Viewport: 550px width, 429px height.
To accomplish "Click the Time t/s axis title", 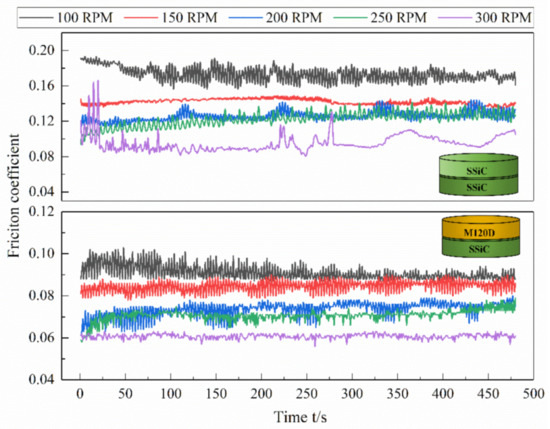I will 300,417.
